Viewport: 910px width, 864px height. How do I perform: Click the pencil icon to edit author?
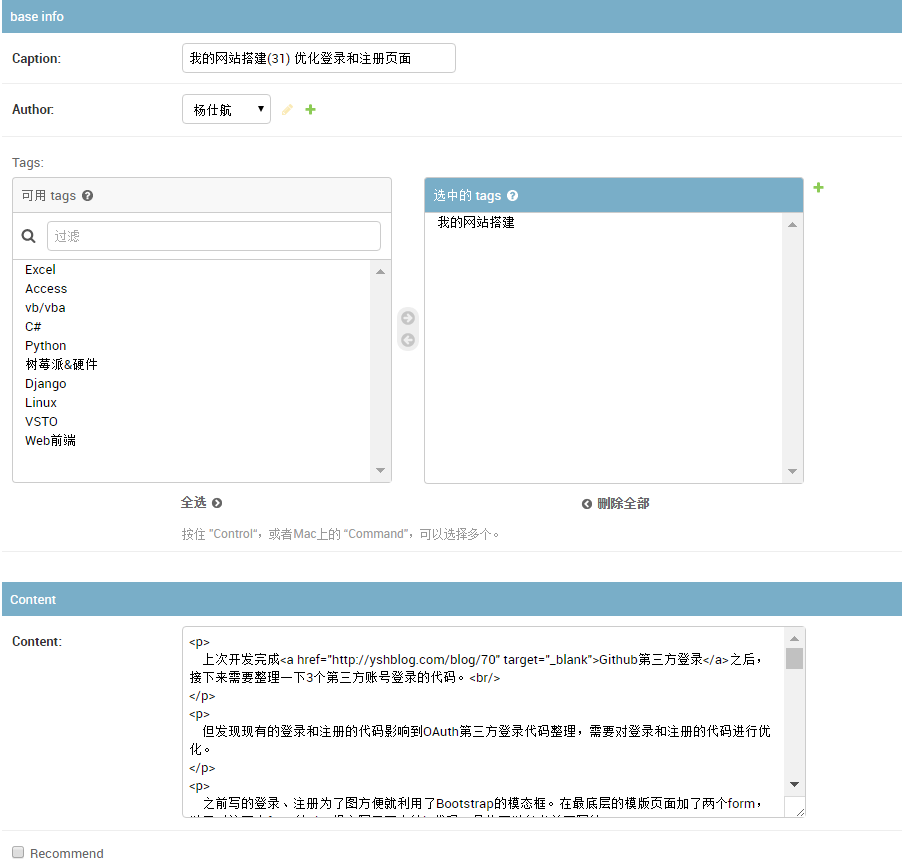pos(287,110)
